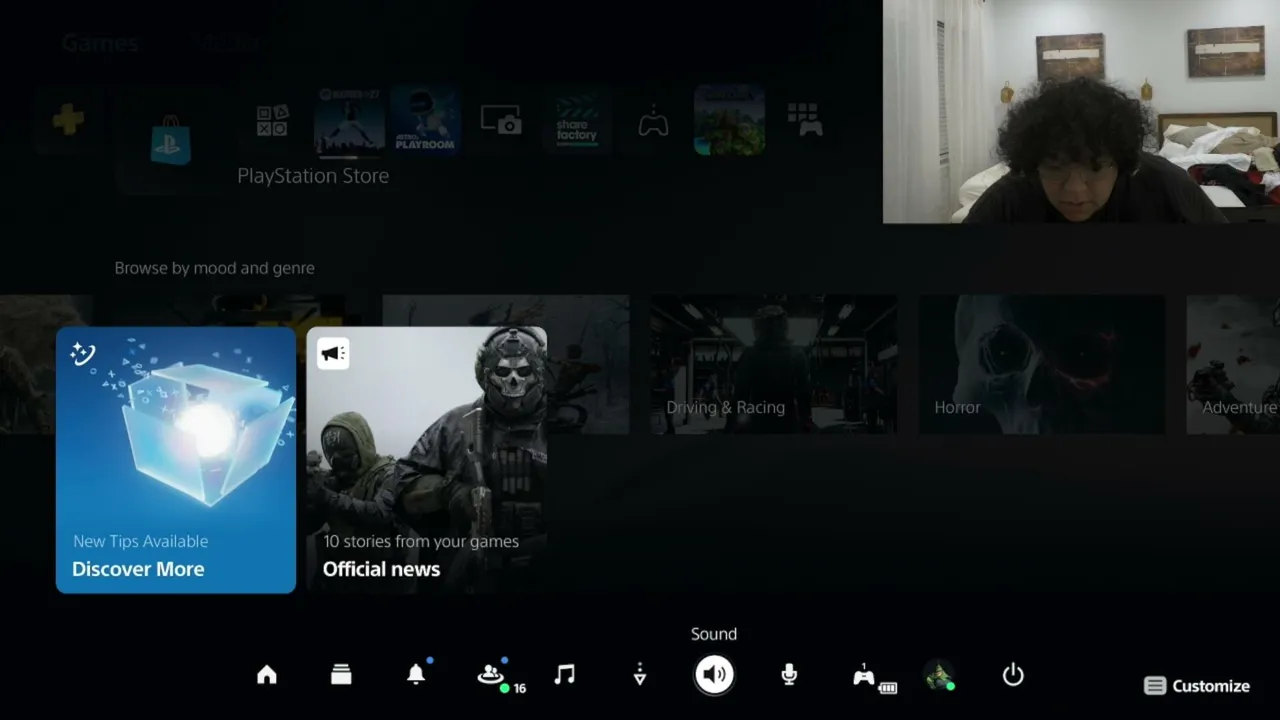
Task: Open the PlayStation Plus icon
Action: pos(68,120)
